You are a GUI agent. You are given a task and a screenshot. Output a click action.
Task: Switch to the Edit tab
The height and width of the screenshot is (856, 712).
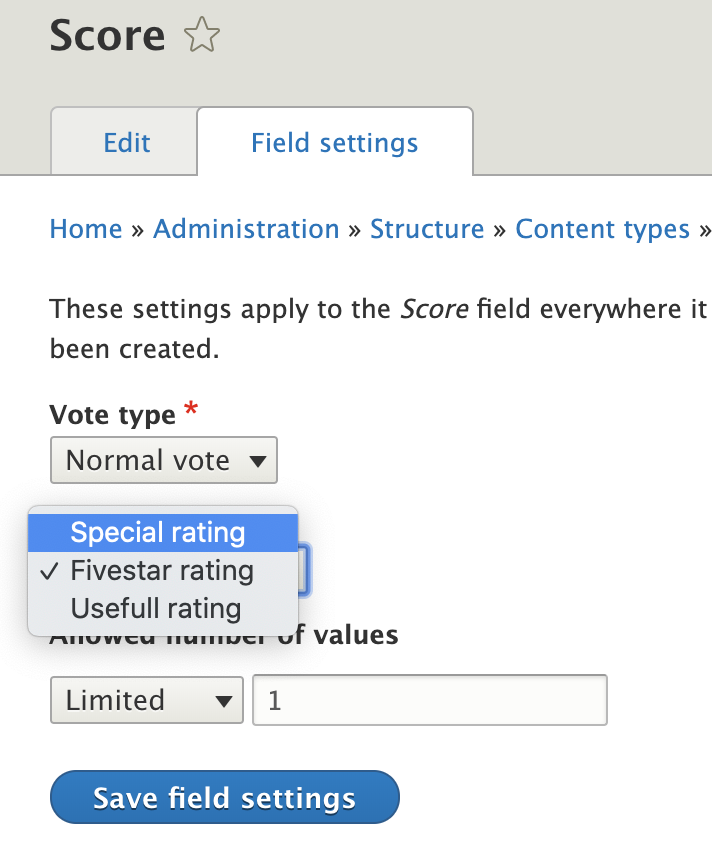tap(127, 142)
